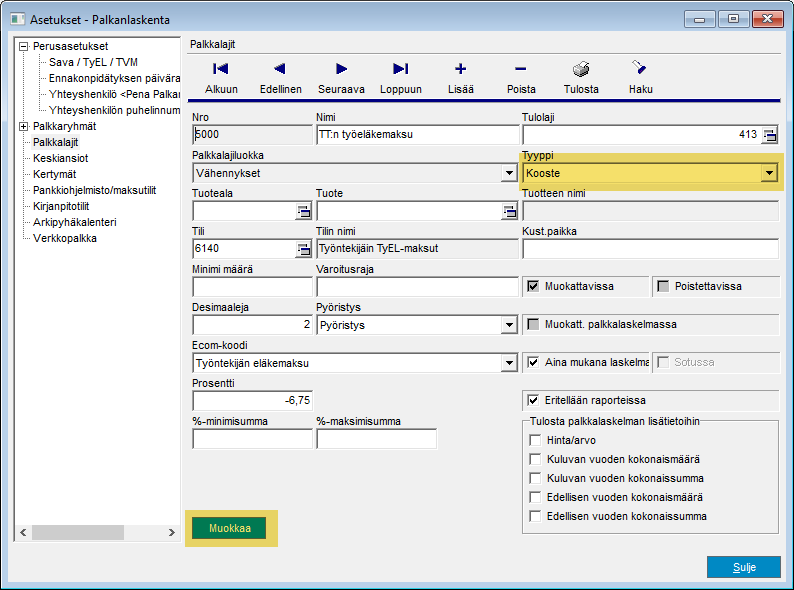Click the Nro field showing 5000

pos(252,135)
